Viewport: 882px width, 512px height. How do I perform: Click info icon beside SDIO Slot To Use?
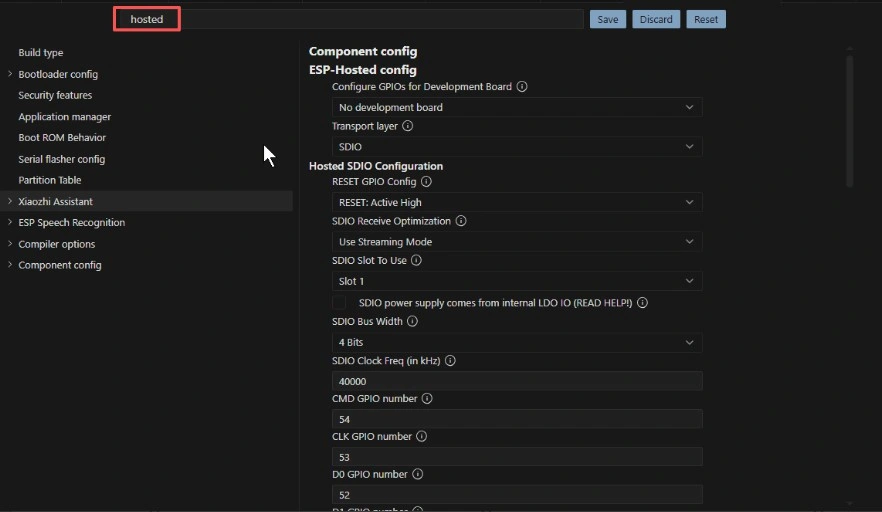417,261
